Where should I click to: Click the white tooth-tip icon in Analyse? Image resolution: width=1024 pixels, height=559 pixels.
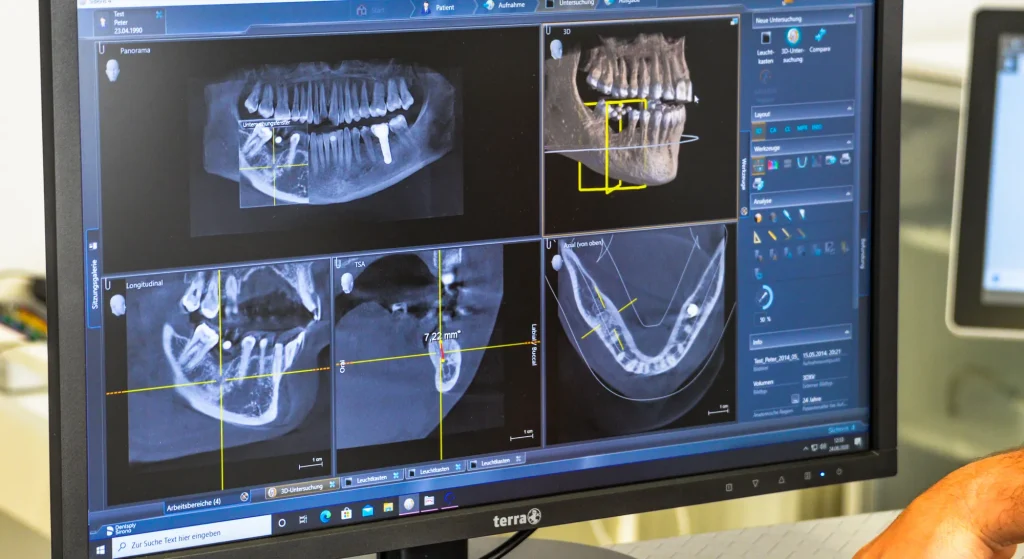point(802,214)
